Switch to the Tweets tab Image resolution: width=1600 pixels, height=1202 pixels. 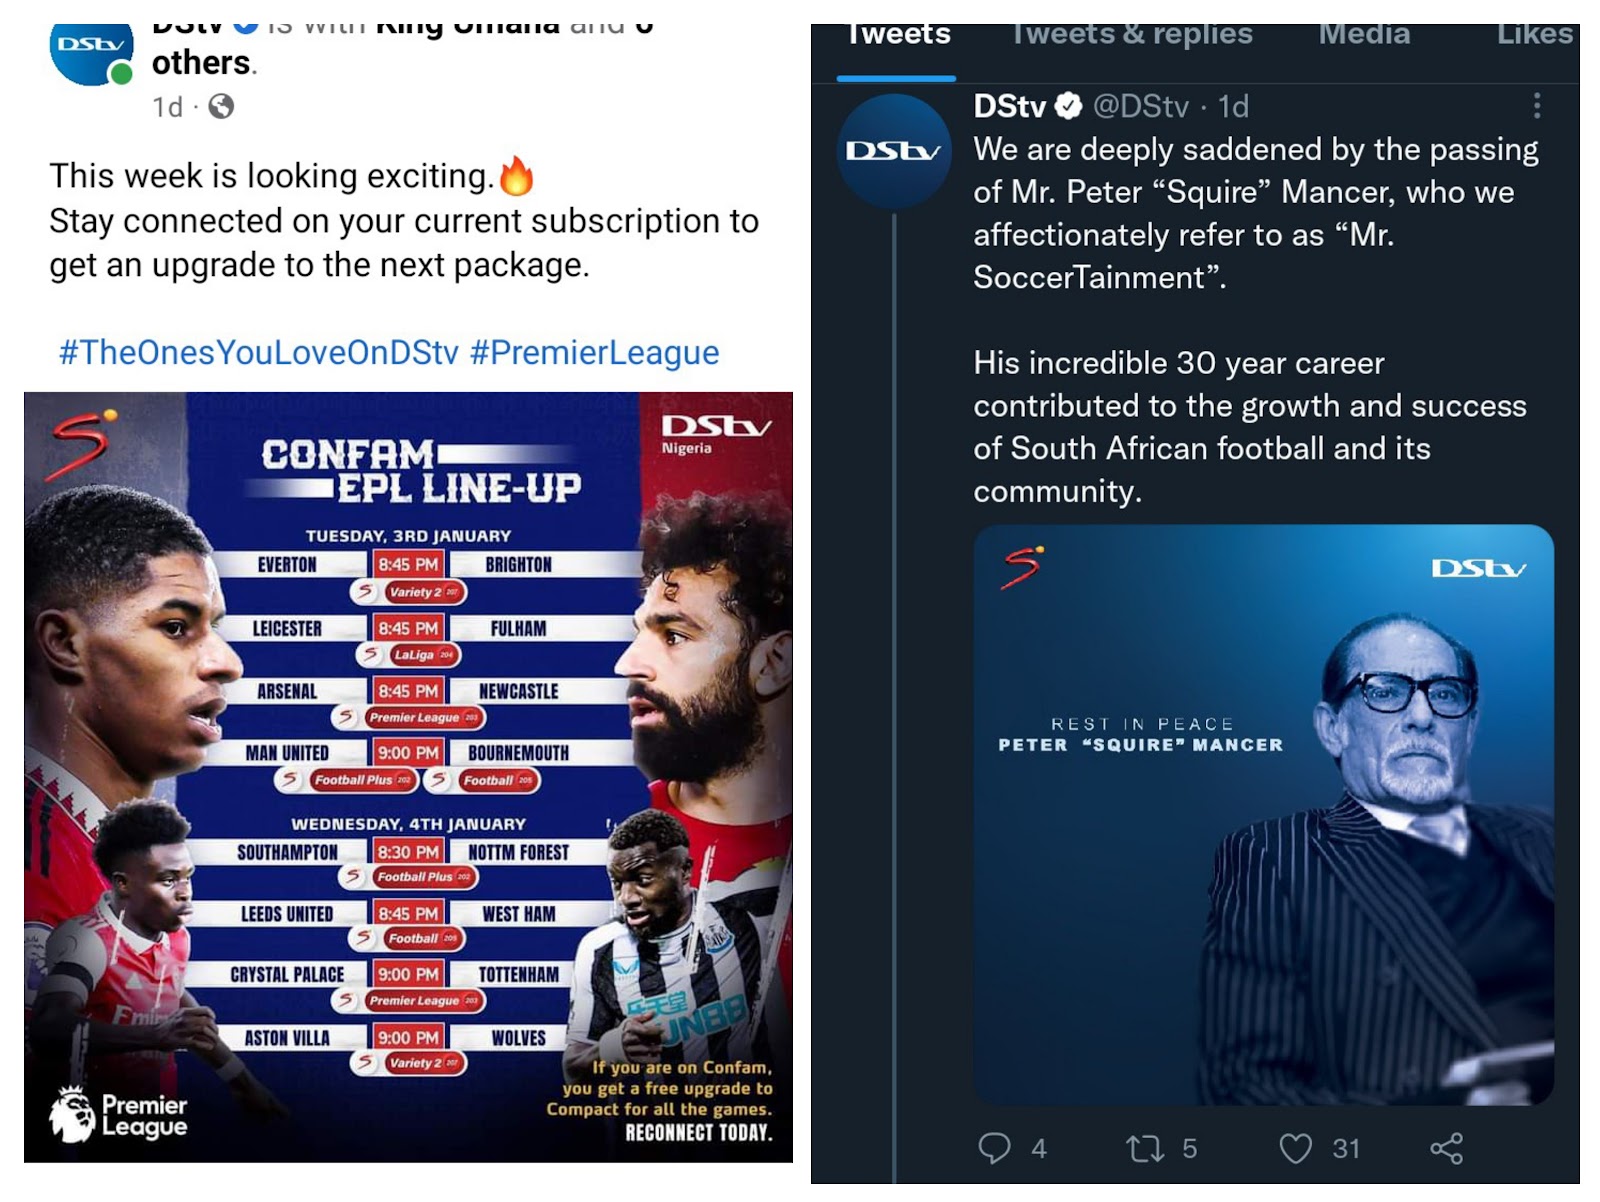[x=898, y=35]
